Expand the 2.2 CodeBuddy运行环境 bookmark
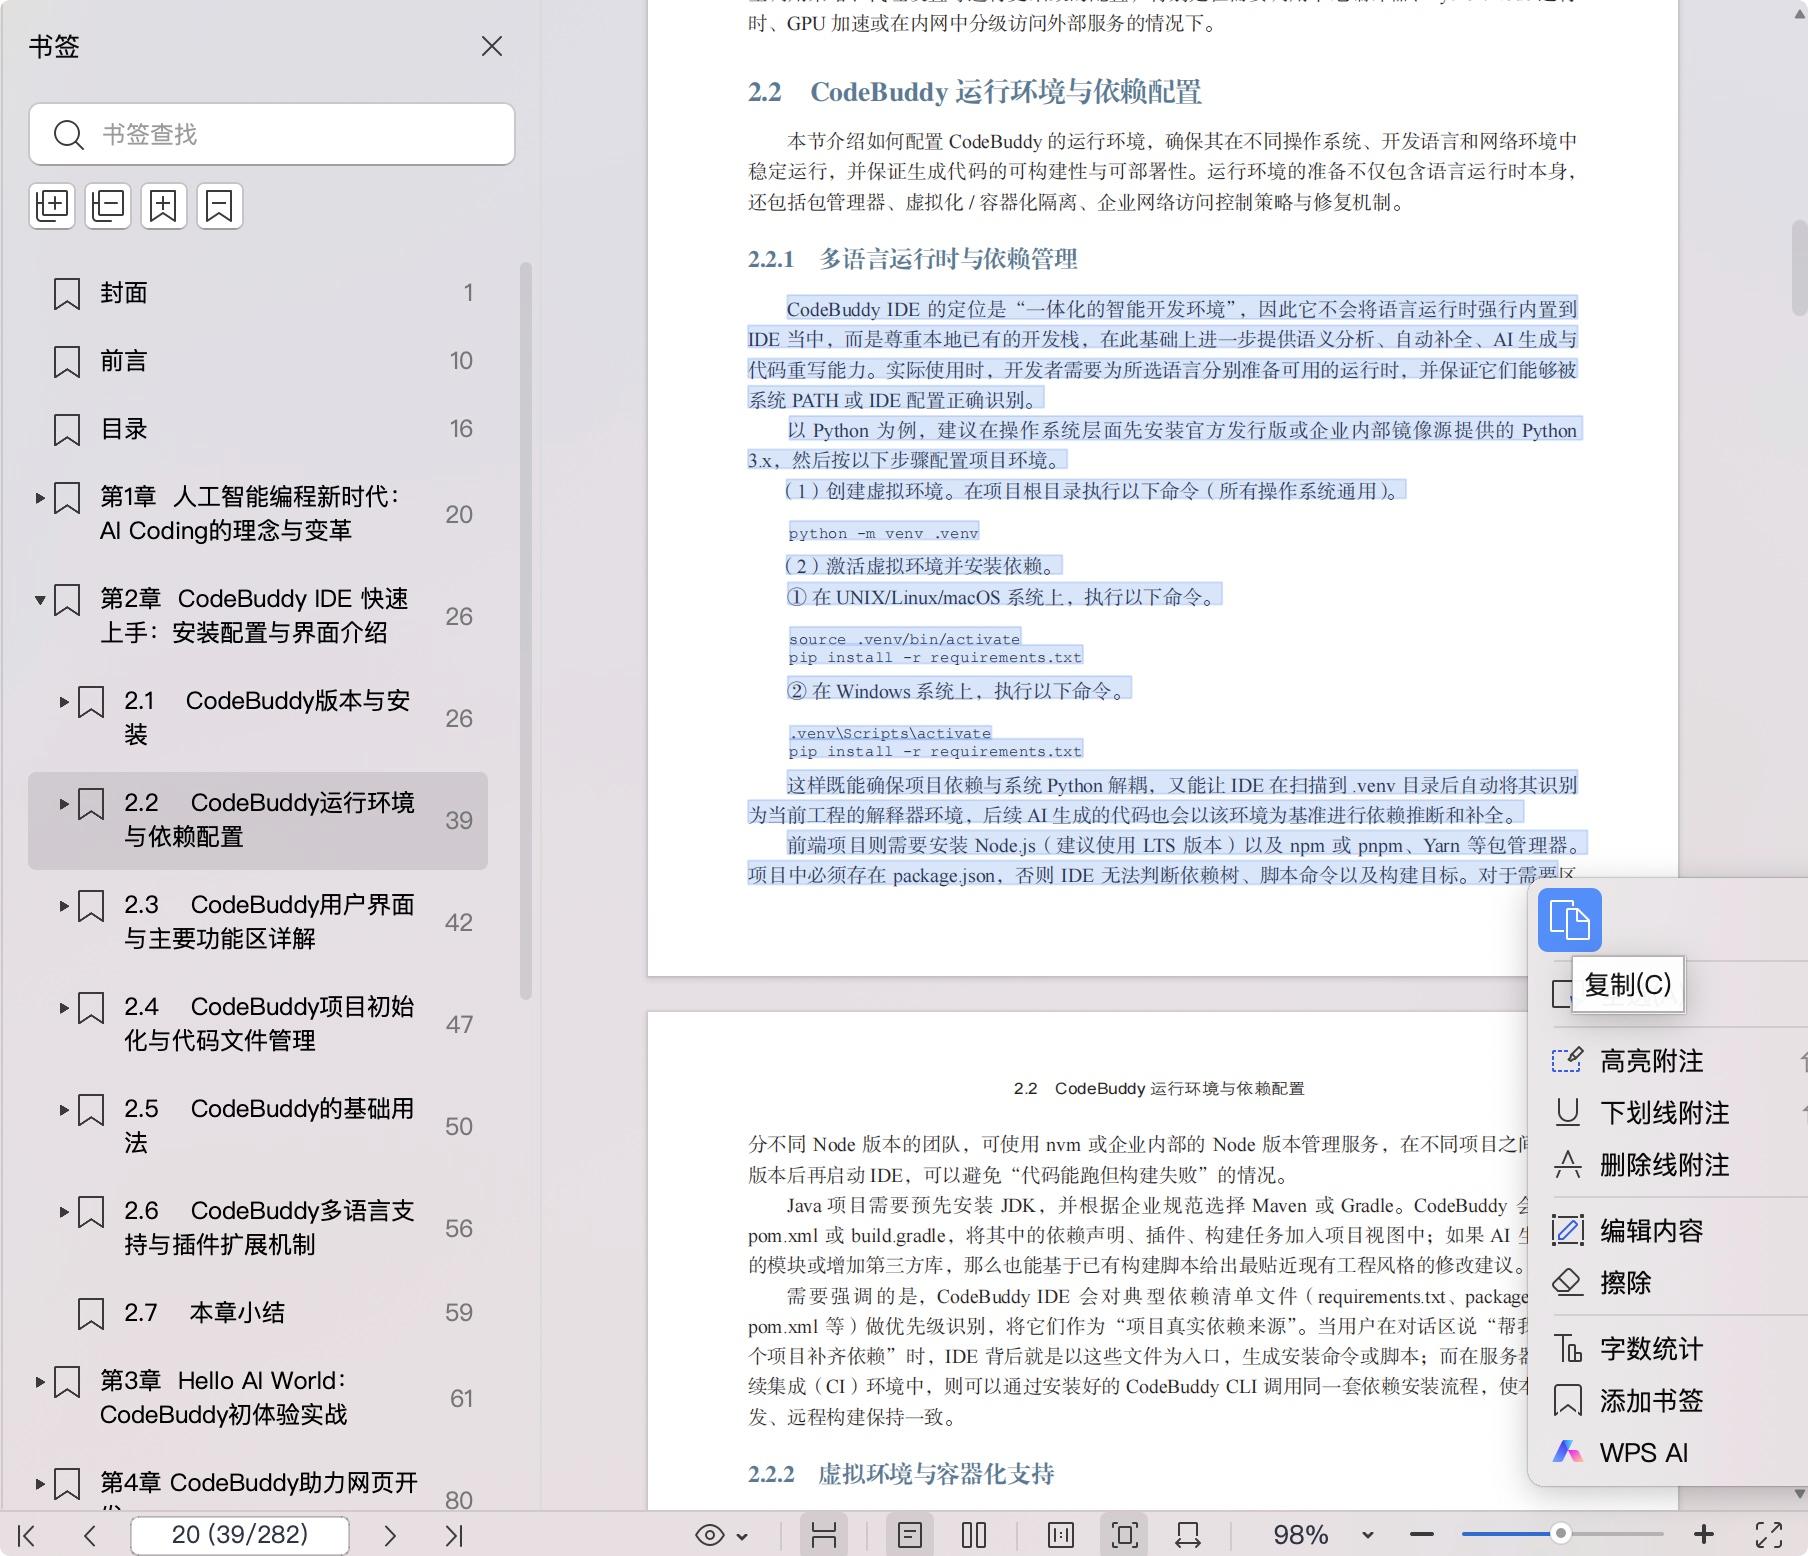Screen dimensions: 1808x1556 (x=64, y=804)
